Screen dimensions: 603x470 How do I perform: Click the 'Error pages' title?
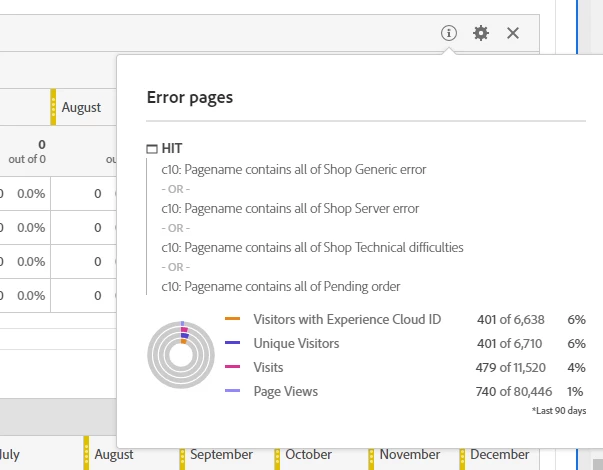point(190,98)
